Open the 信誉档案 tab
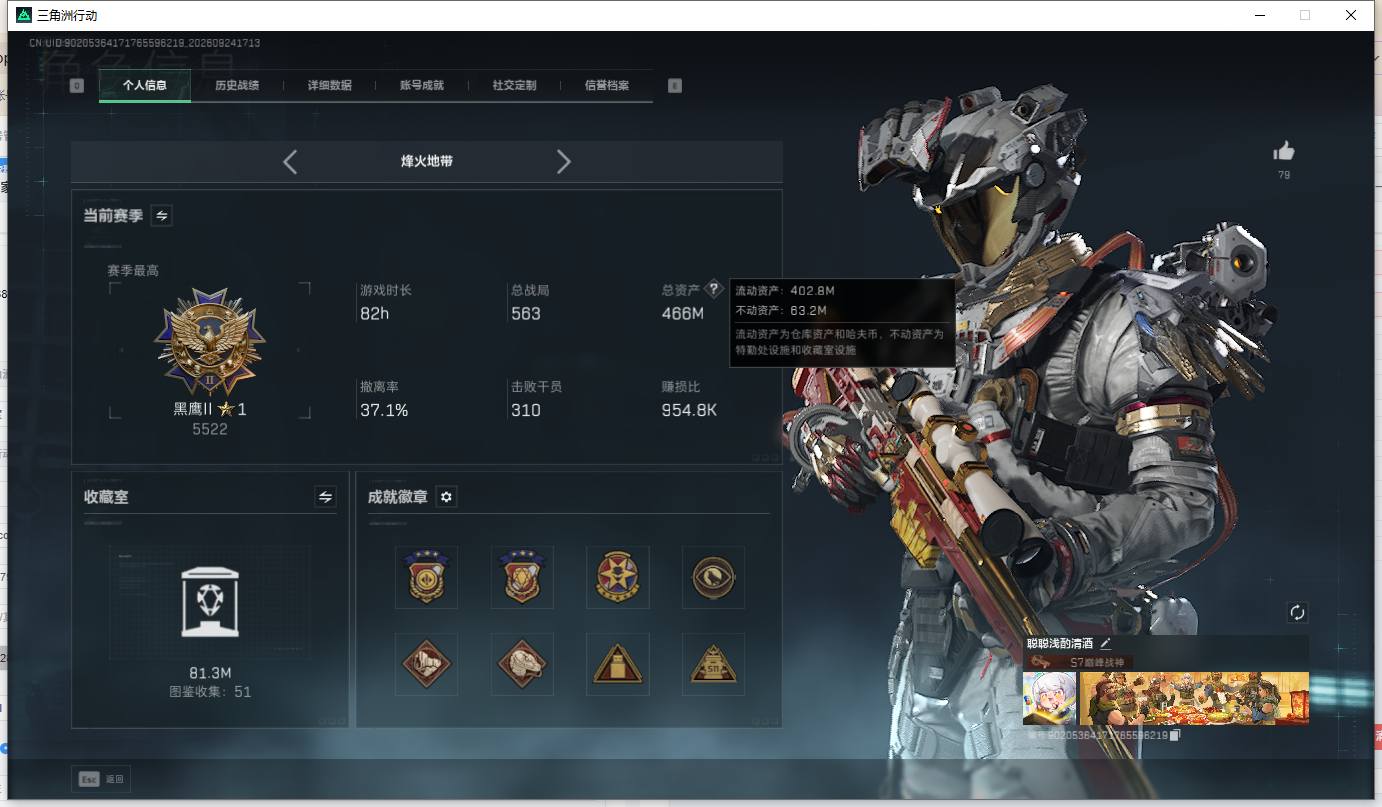 tap(607, 86)
